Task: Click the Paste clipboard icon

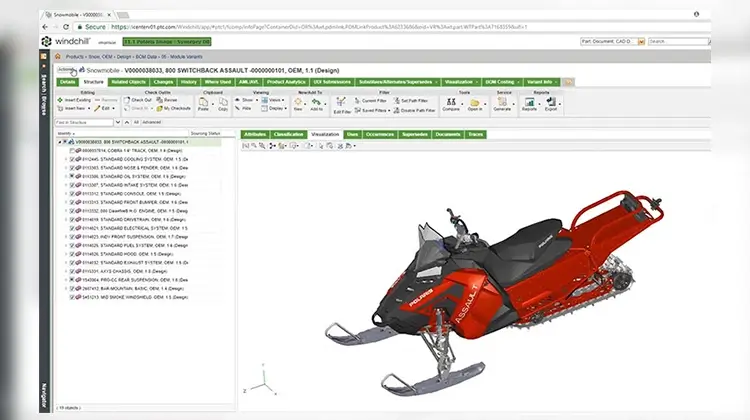Action: [x=203, y=102]
